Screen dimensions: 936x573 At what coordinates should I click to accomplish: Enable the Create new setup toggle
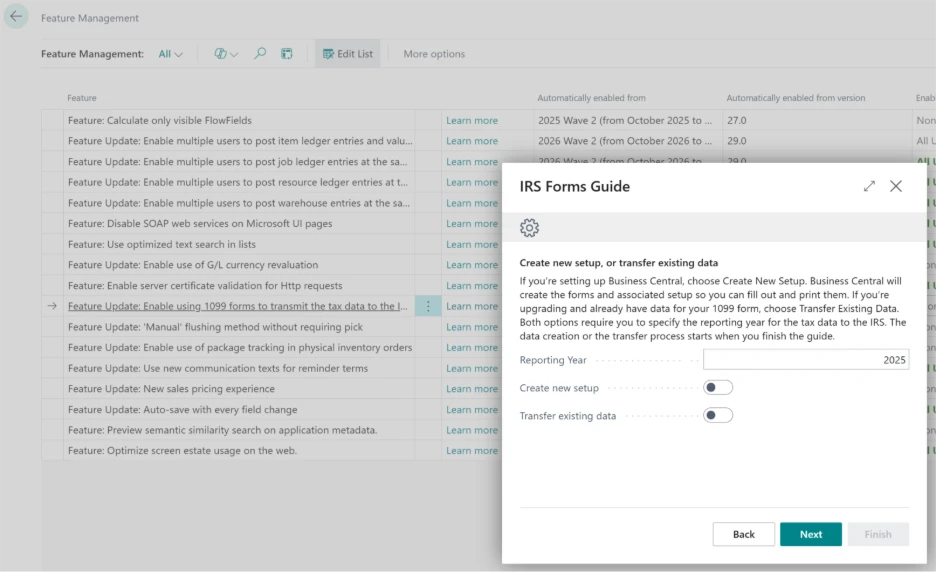[x=718, y=388]
